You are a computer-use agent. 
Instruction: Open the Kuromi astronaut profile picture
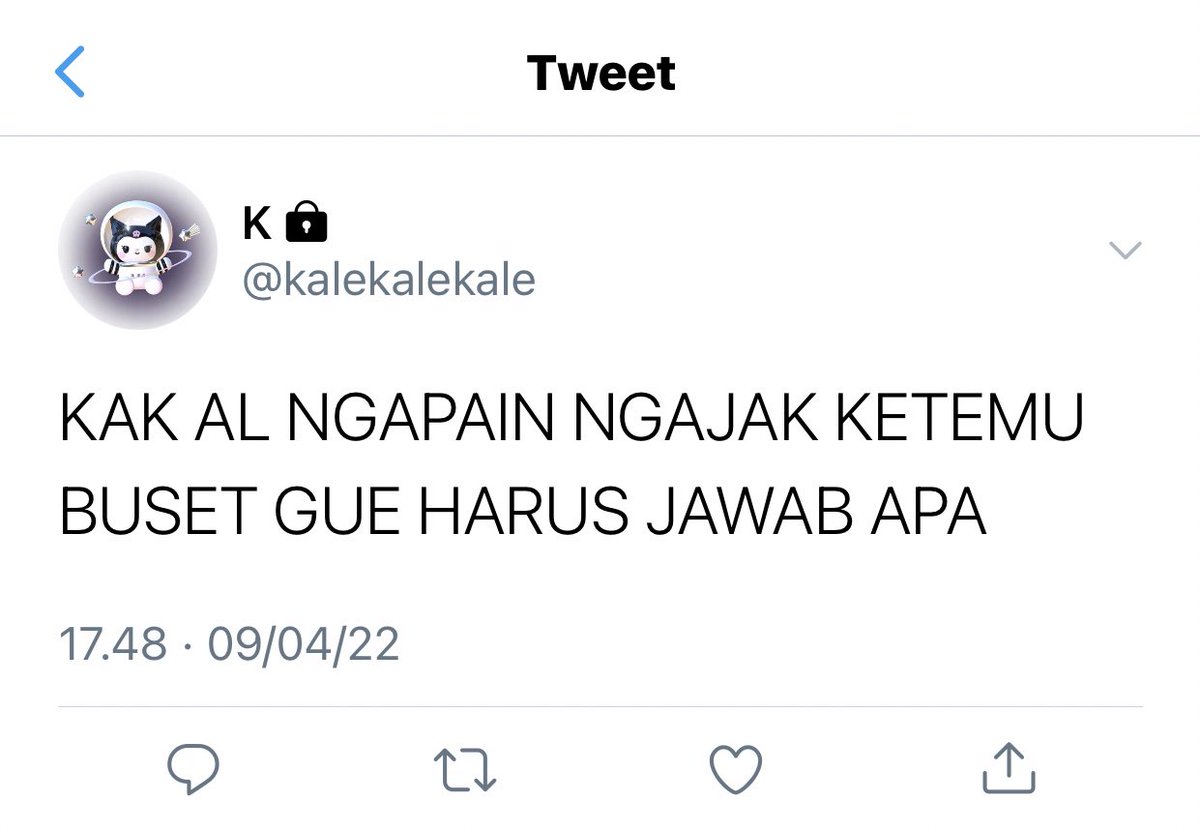tap(137, 250)
